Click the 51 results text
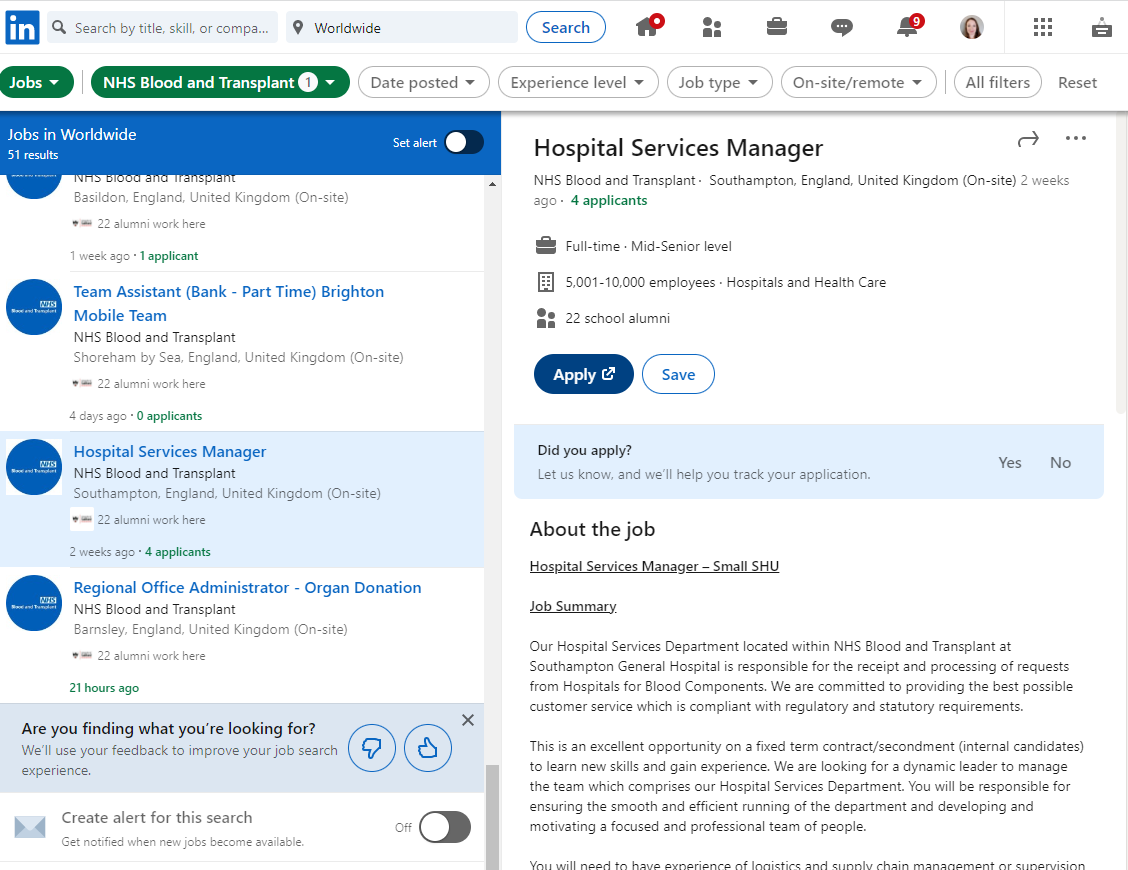 pos(33,155)
